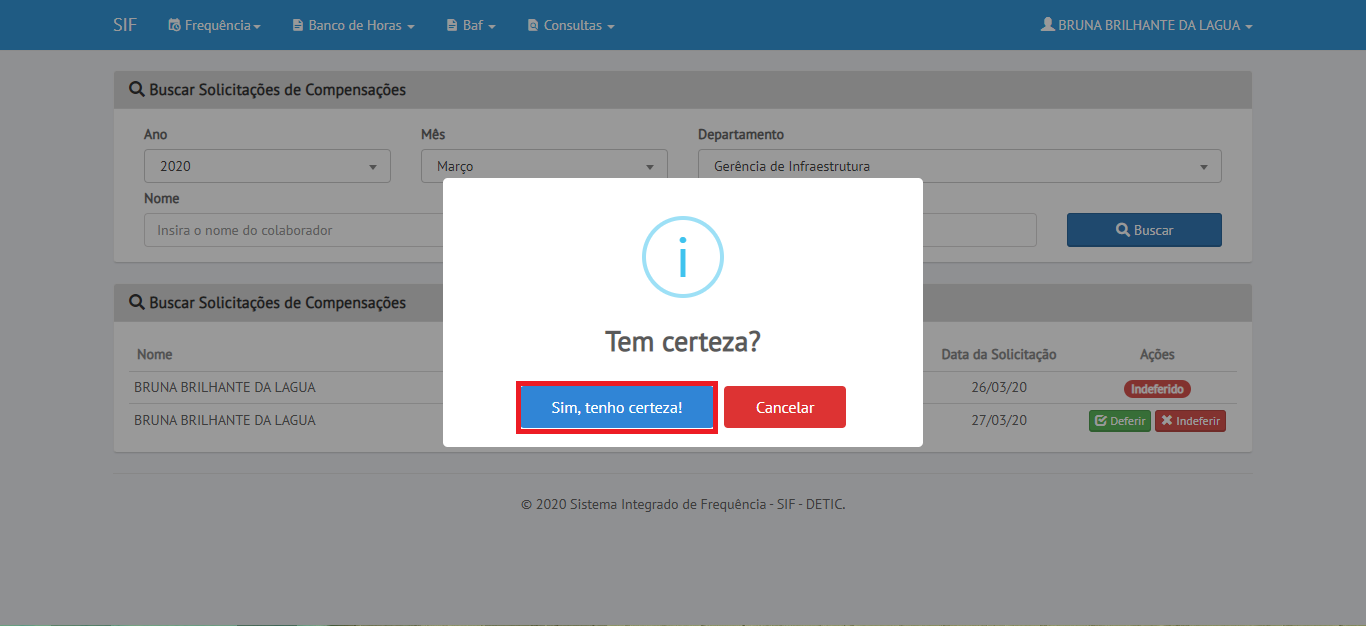This screenshot has height=626, width=1366.
Task: Click the X icon on Indeferir
Action: coord(1166,421)
